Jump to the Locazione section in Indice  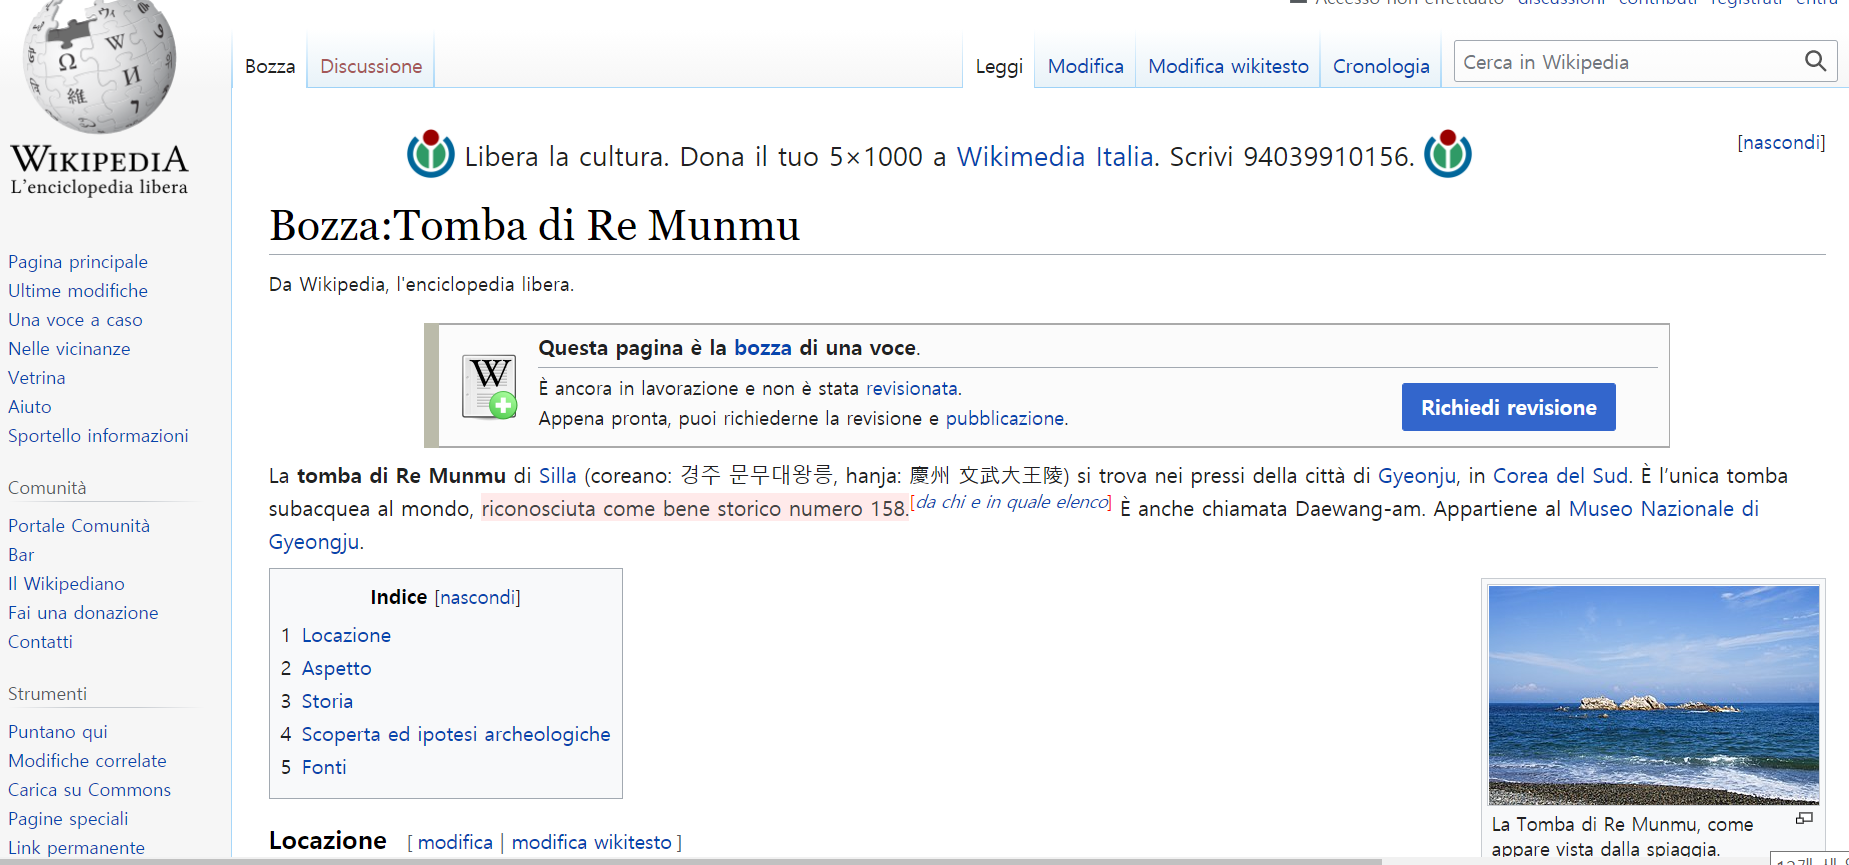pos(346,635)
